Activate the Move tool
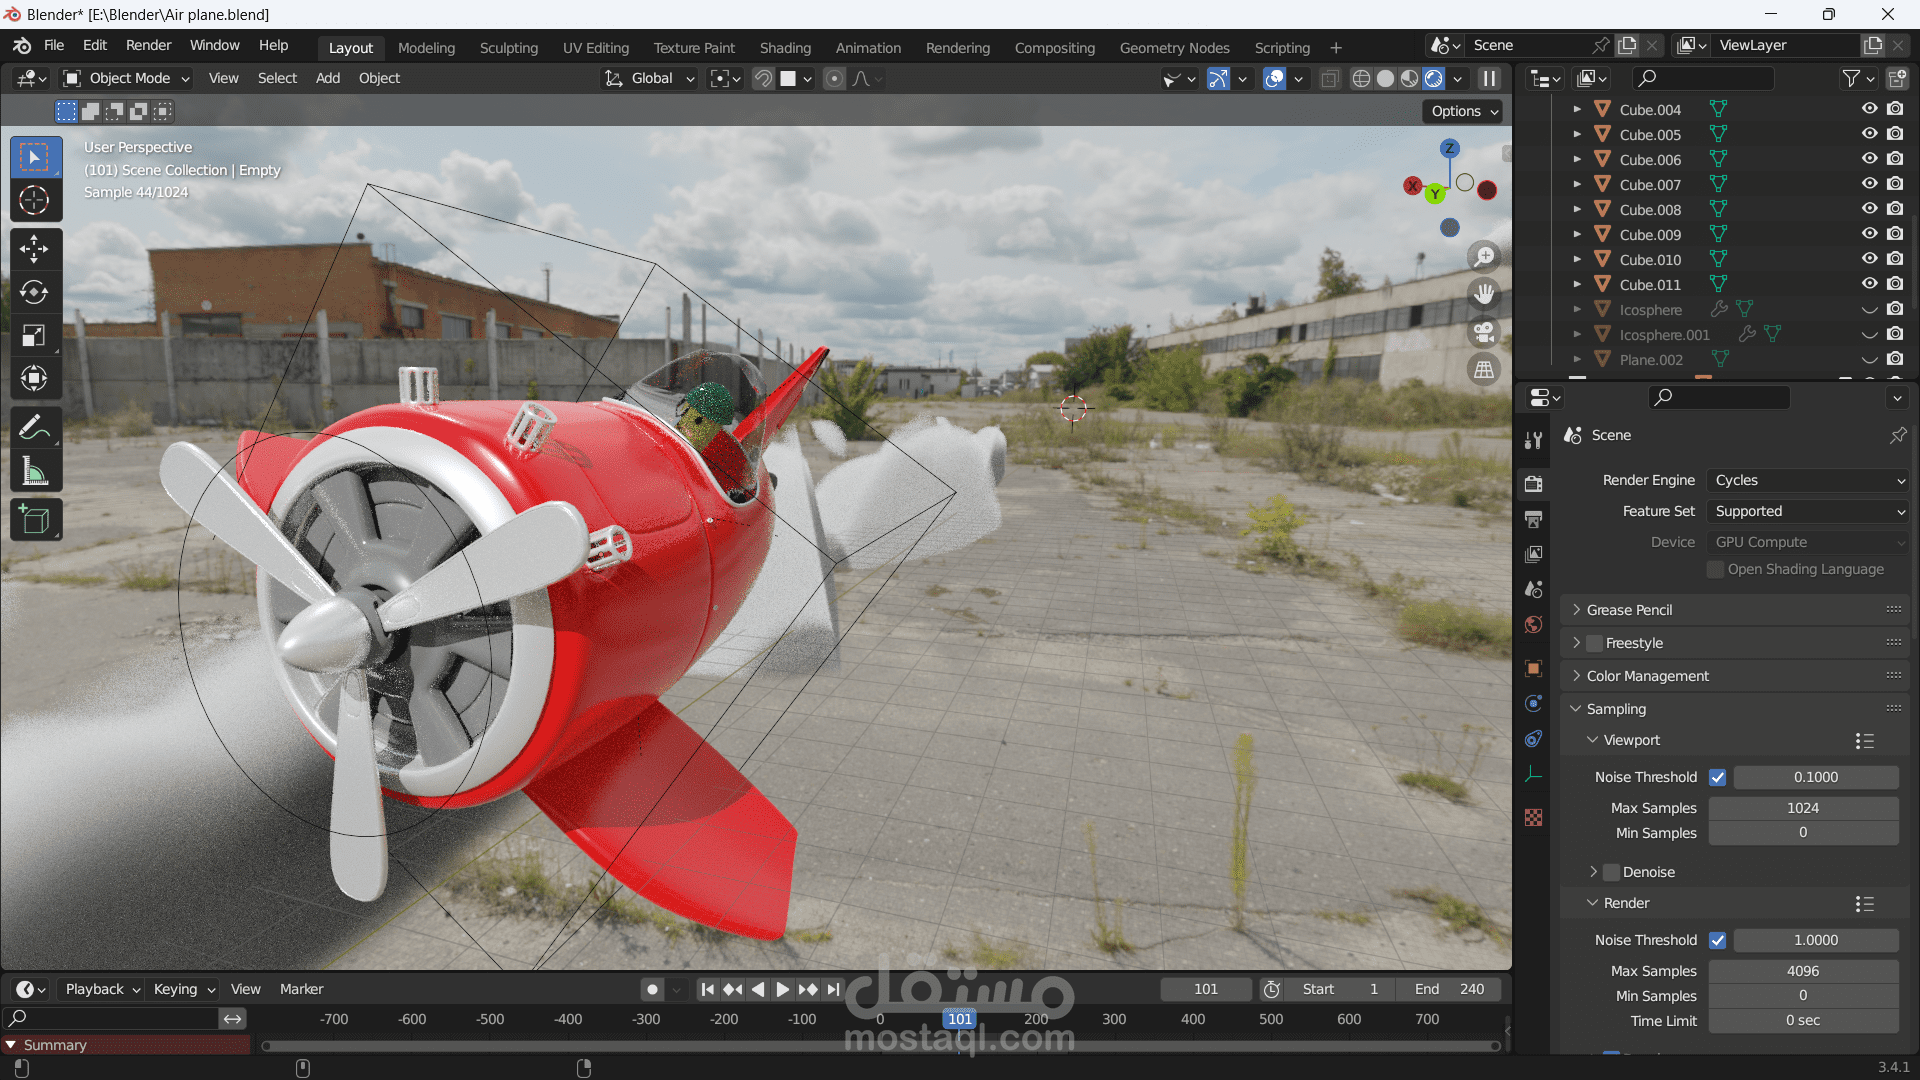Viewport: 1920px width, 1080px height. tap(35, 248)
